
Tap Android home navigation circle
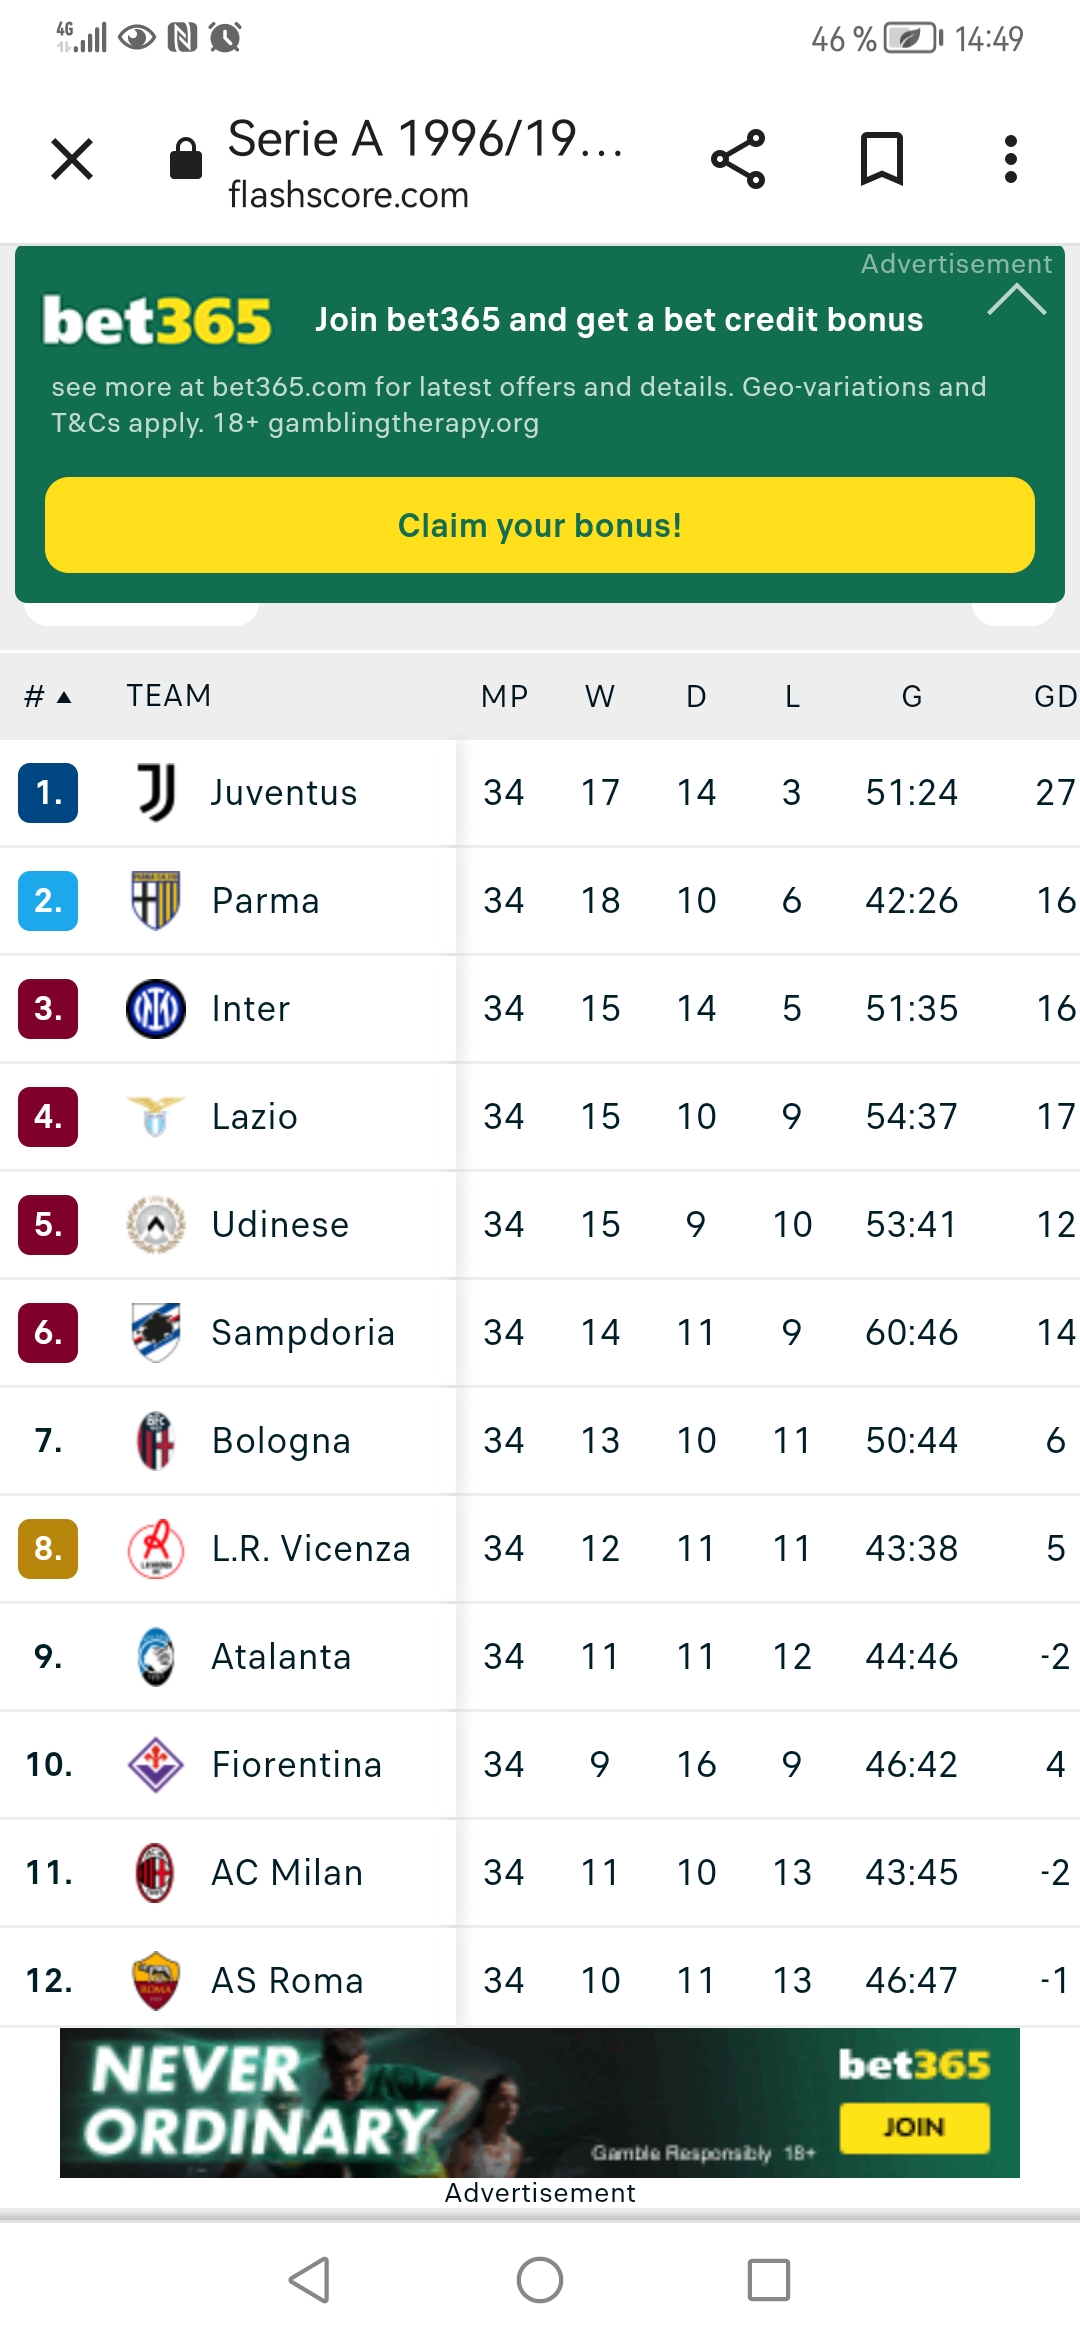[x=540, y=2280]
